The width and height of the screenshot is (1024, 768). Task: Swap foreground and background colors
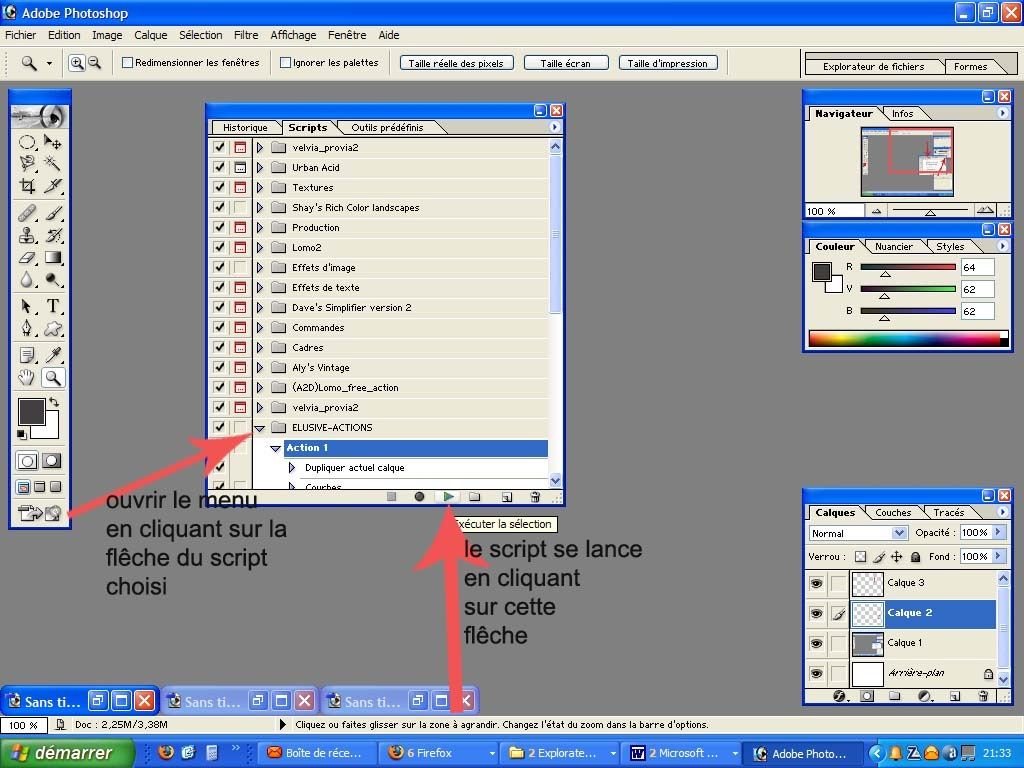tap(54, 402)
